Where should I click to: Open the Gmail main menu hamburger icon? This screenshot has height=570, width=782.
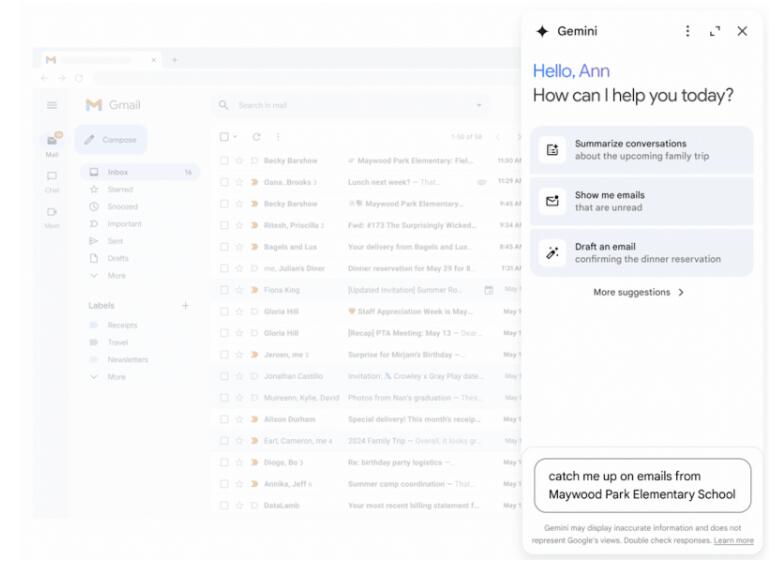52,105
